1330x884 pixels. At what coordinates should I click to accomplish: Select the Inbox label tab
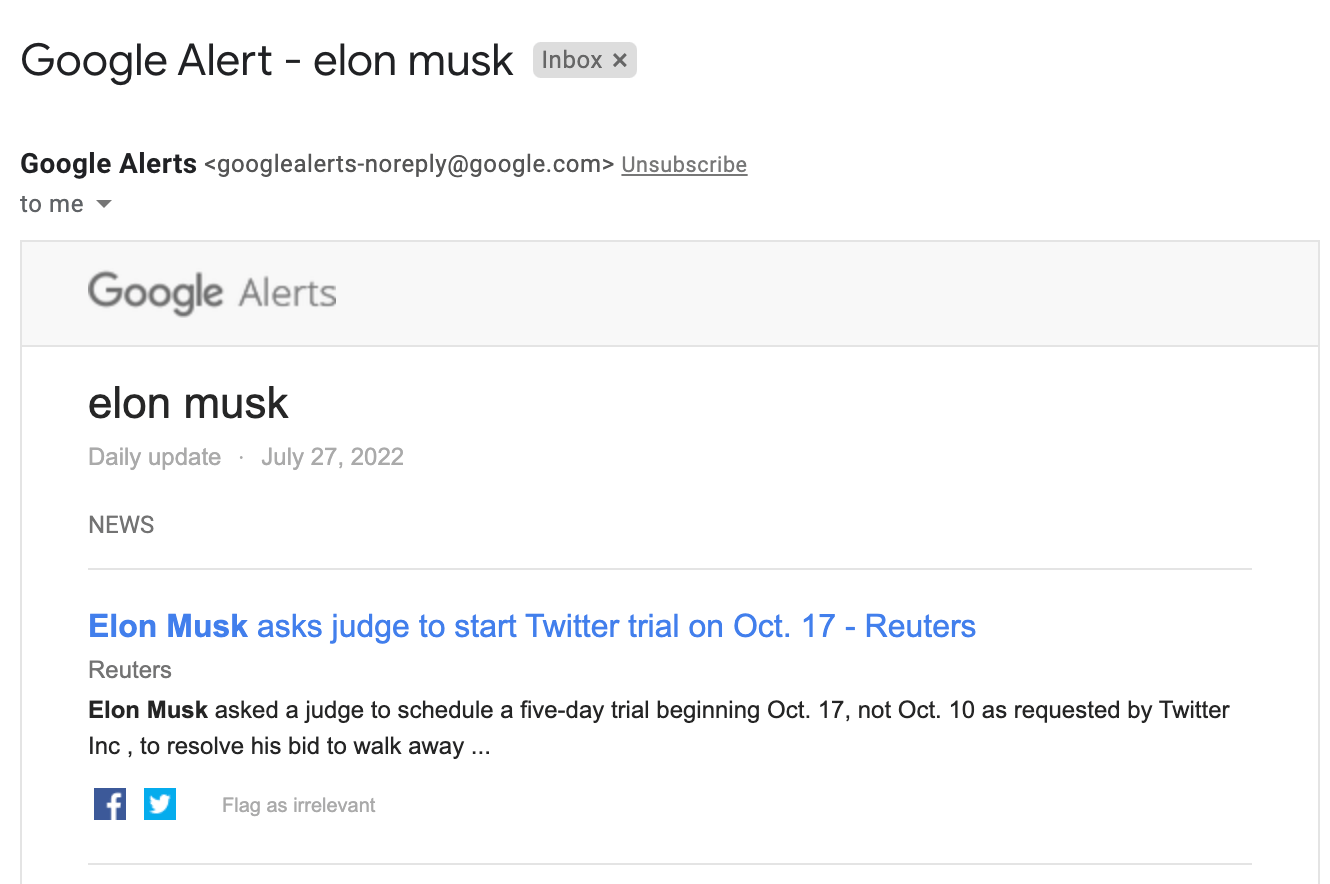coord(570,60)
